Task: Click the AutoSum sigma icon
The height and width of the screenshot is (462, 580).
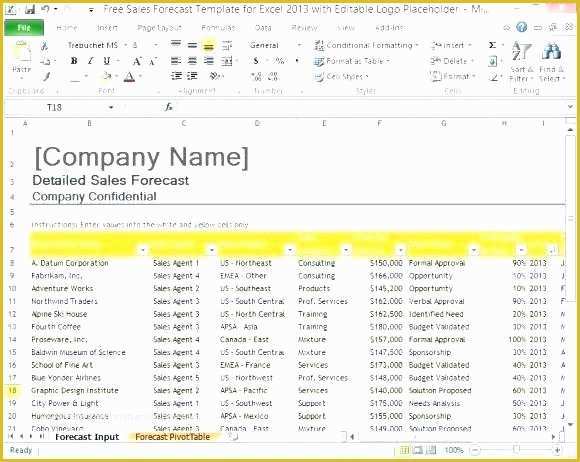Action: pyautogui.click(x=492, y=45)
